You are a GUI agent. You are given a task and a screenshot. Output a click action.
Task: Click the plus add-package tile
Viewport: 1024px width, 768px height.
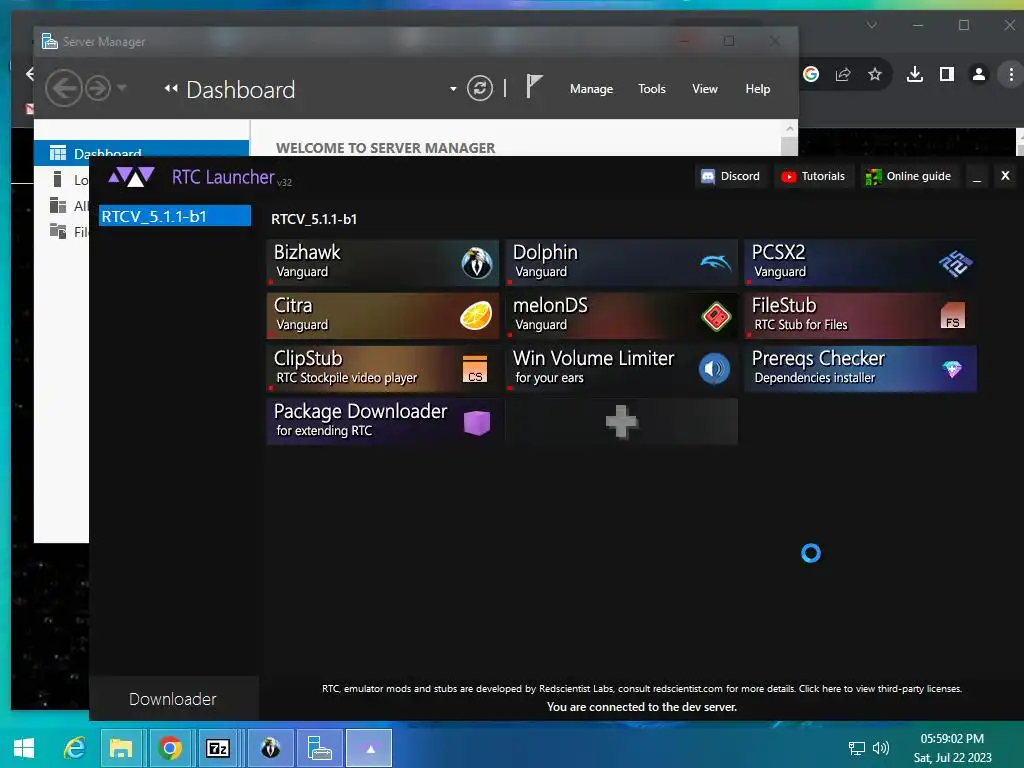point(622,421)
